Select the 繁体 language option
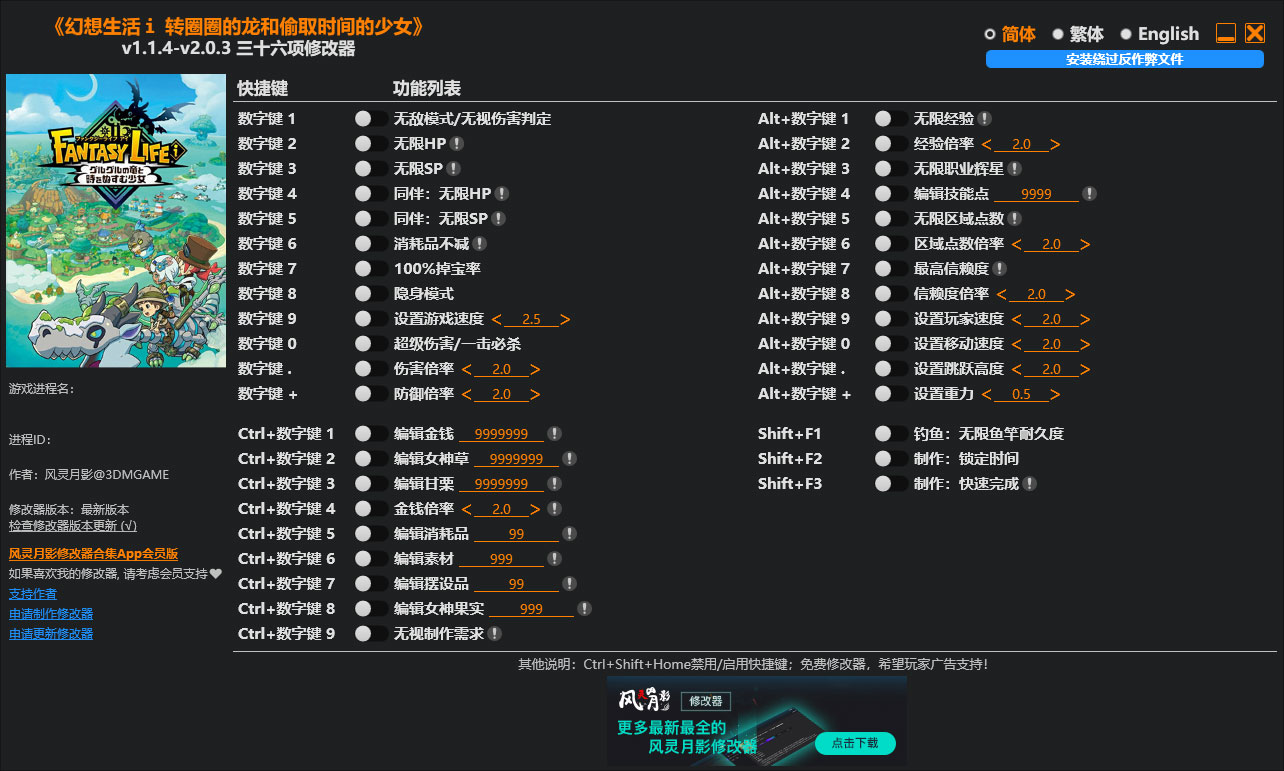 1059,33
